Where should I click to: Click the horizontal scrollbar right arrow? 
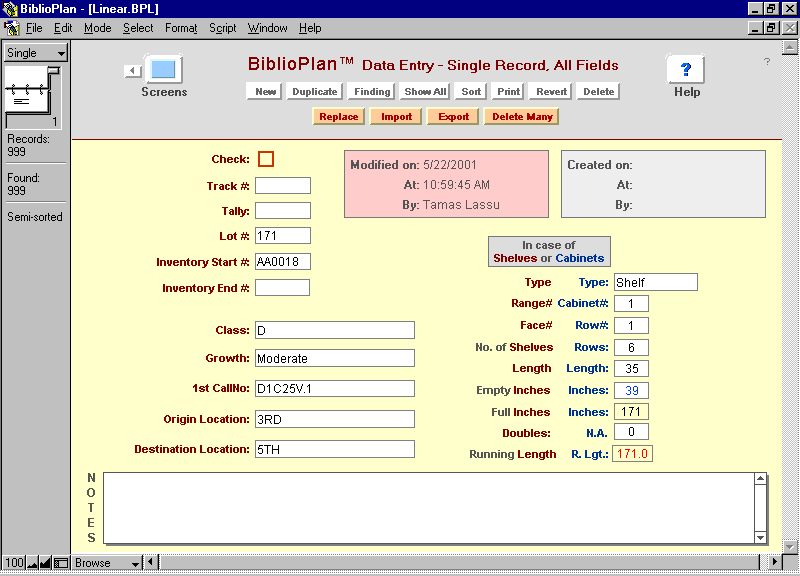coord(774,562)
